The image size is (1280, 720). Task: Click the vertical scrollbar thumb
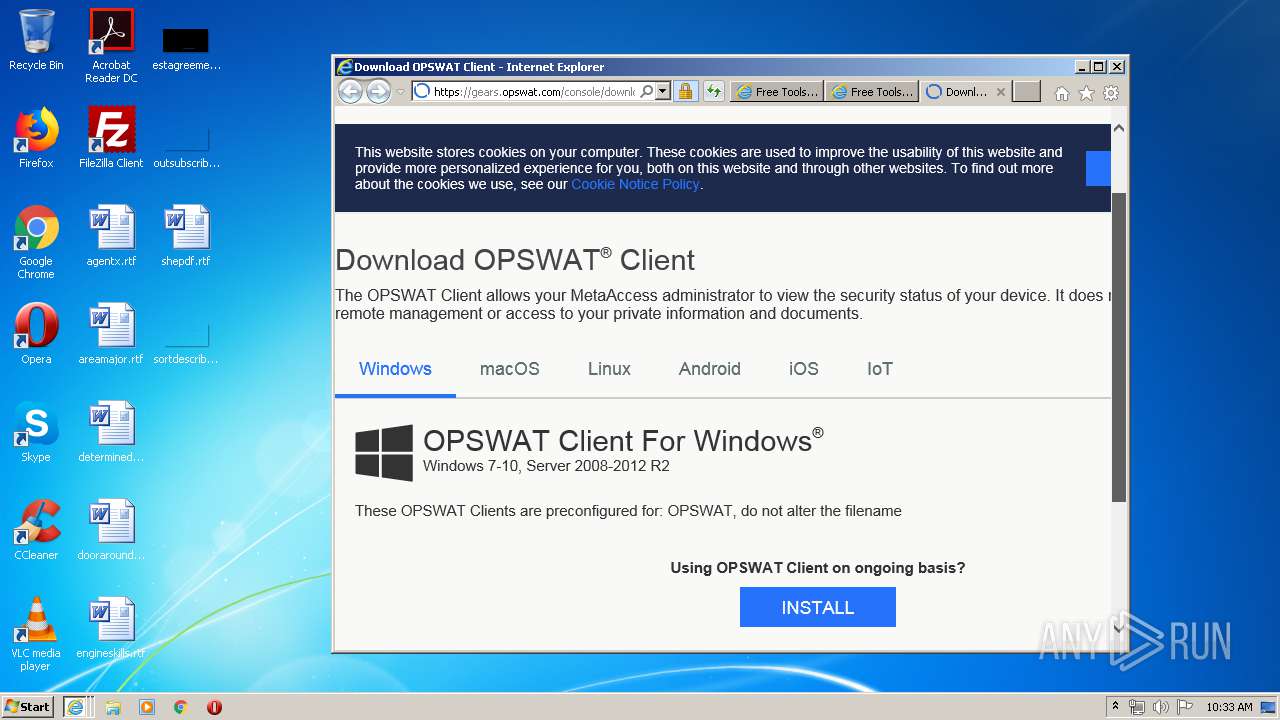[1119, 347]
